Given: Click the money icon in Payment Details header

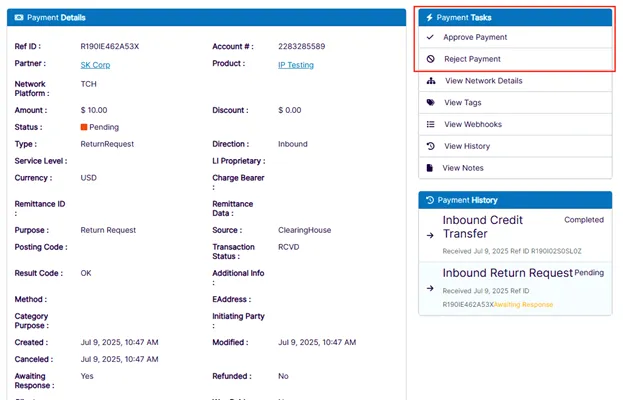Looking at the screenshot, I should click(19, 17).
